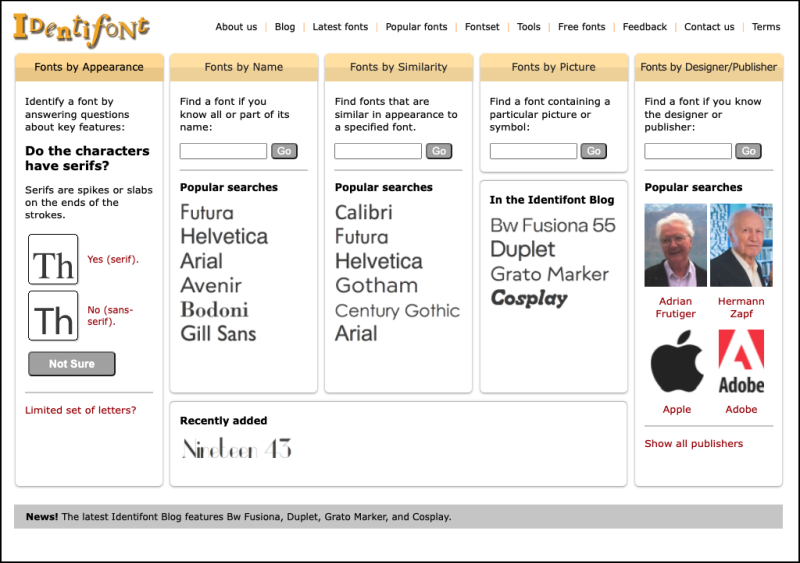800x563 pixels.
Task: Click the Identifont logo
Action: (82, 29)
